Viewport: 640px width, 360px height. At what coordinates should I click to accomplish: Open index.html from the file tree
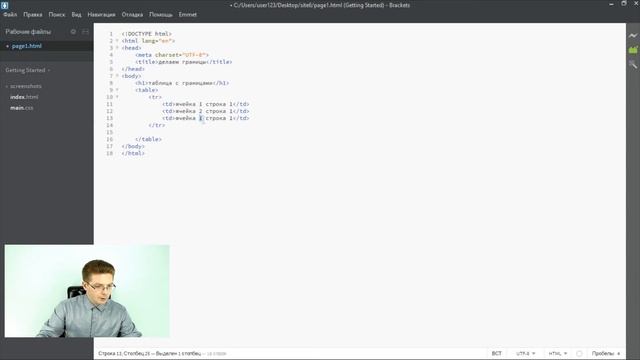coord(24,97)
